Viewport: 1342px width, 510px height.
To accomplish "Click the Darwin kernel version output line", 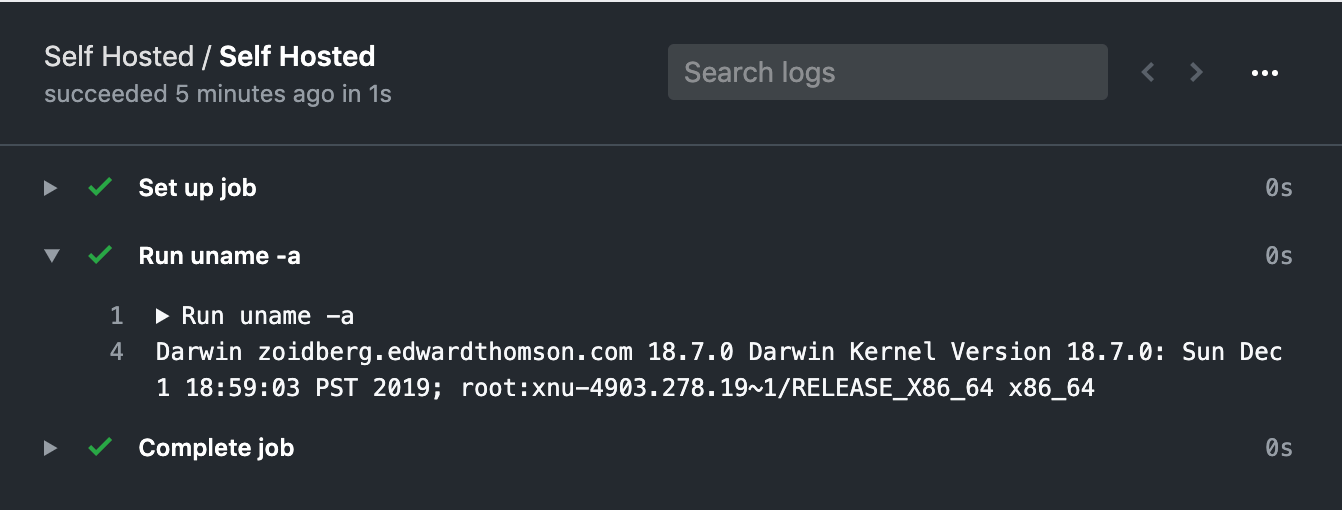I will [719, 370].
